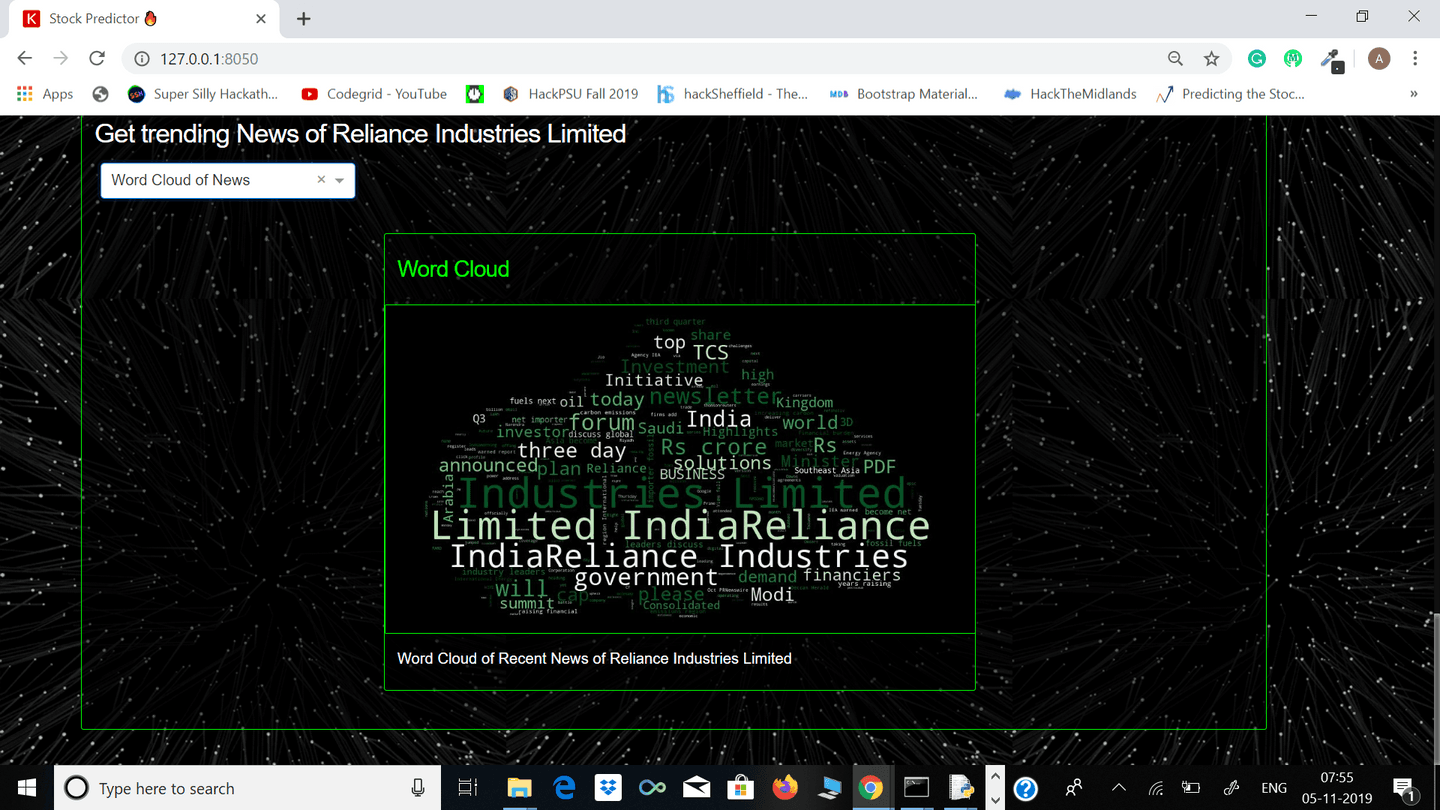Open the hackSheffield bookmark
This screenshot has height=810, width=1440.
pyautogui.click(x=732, y=94)
